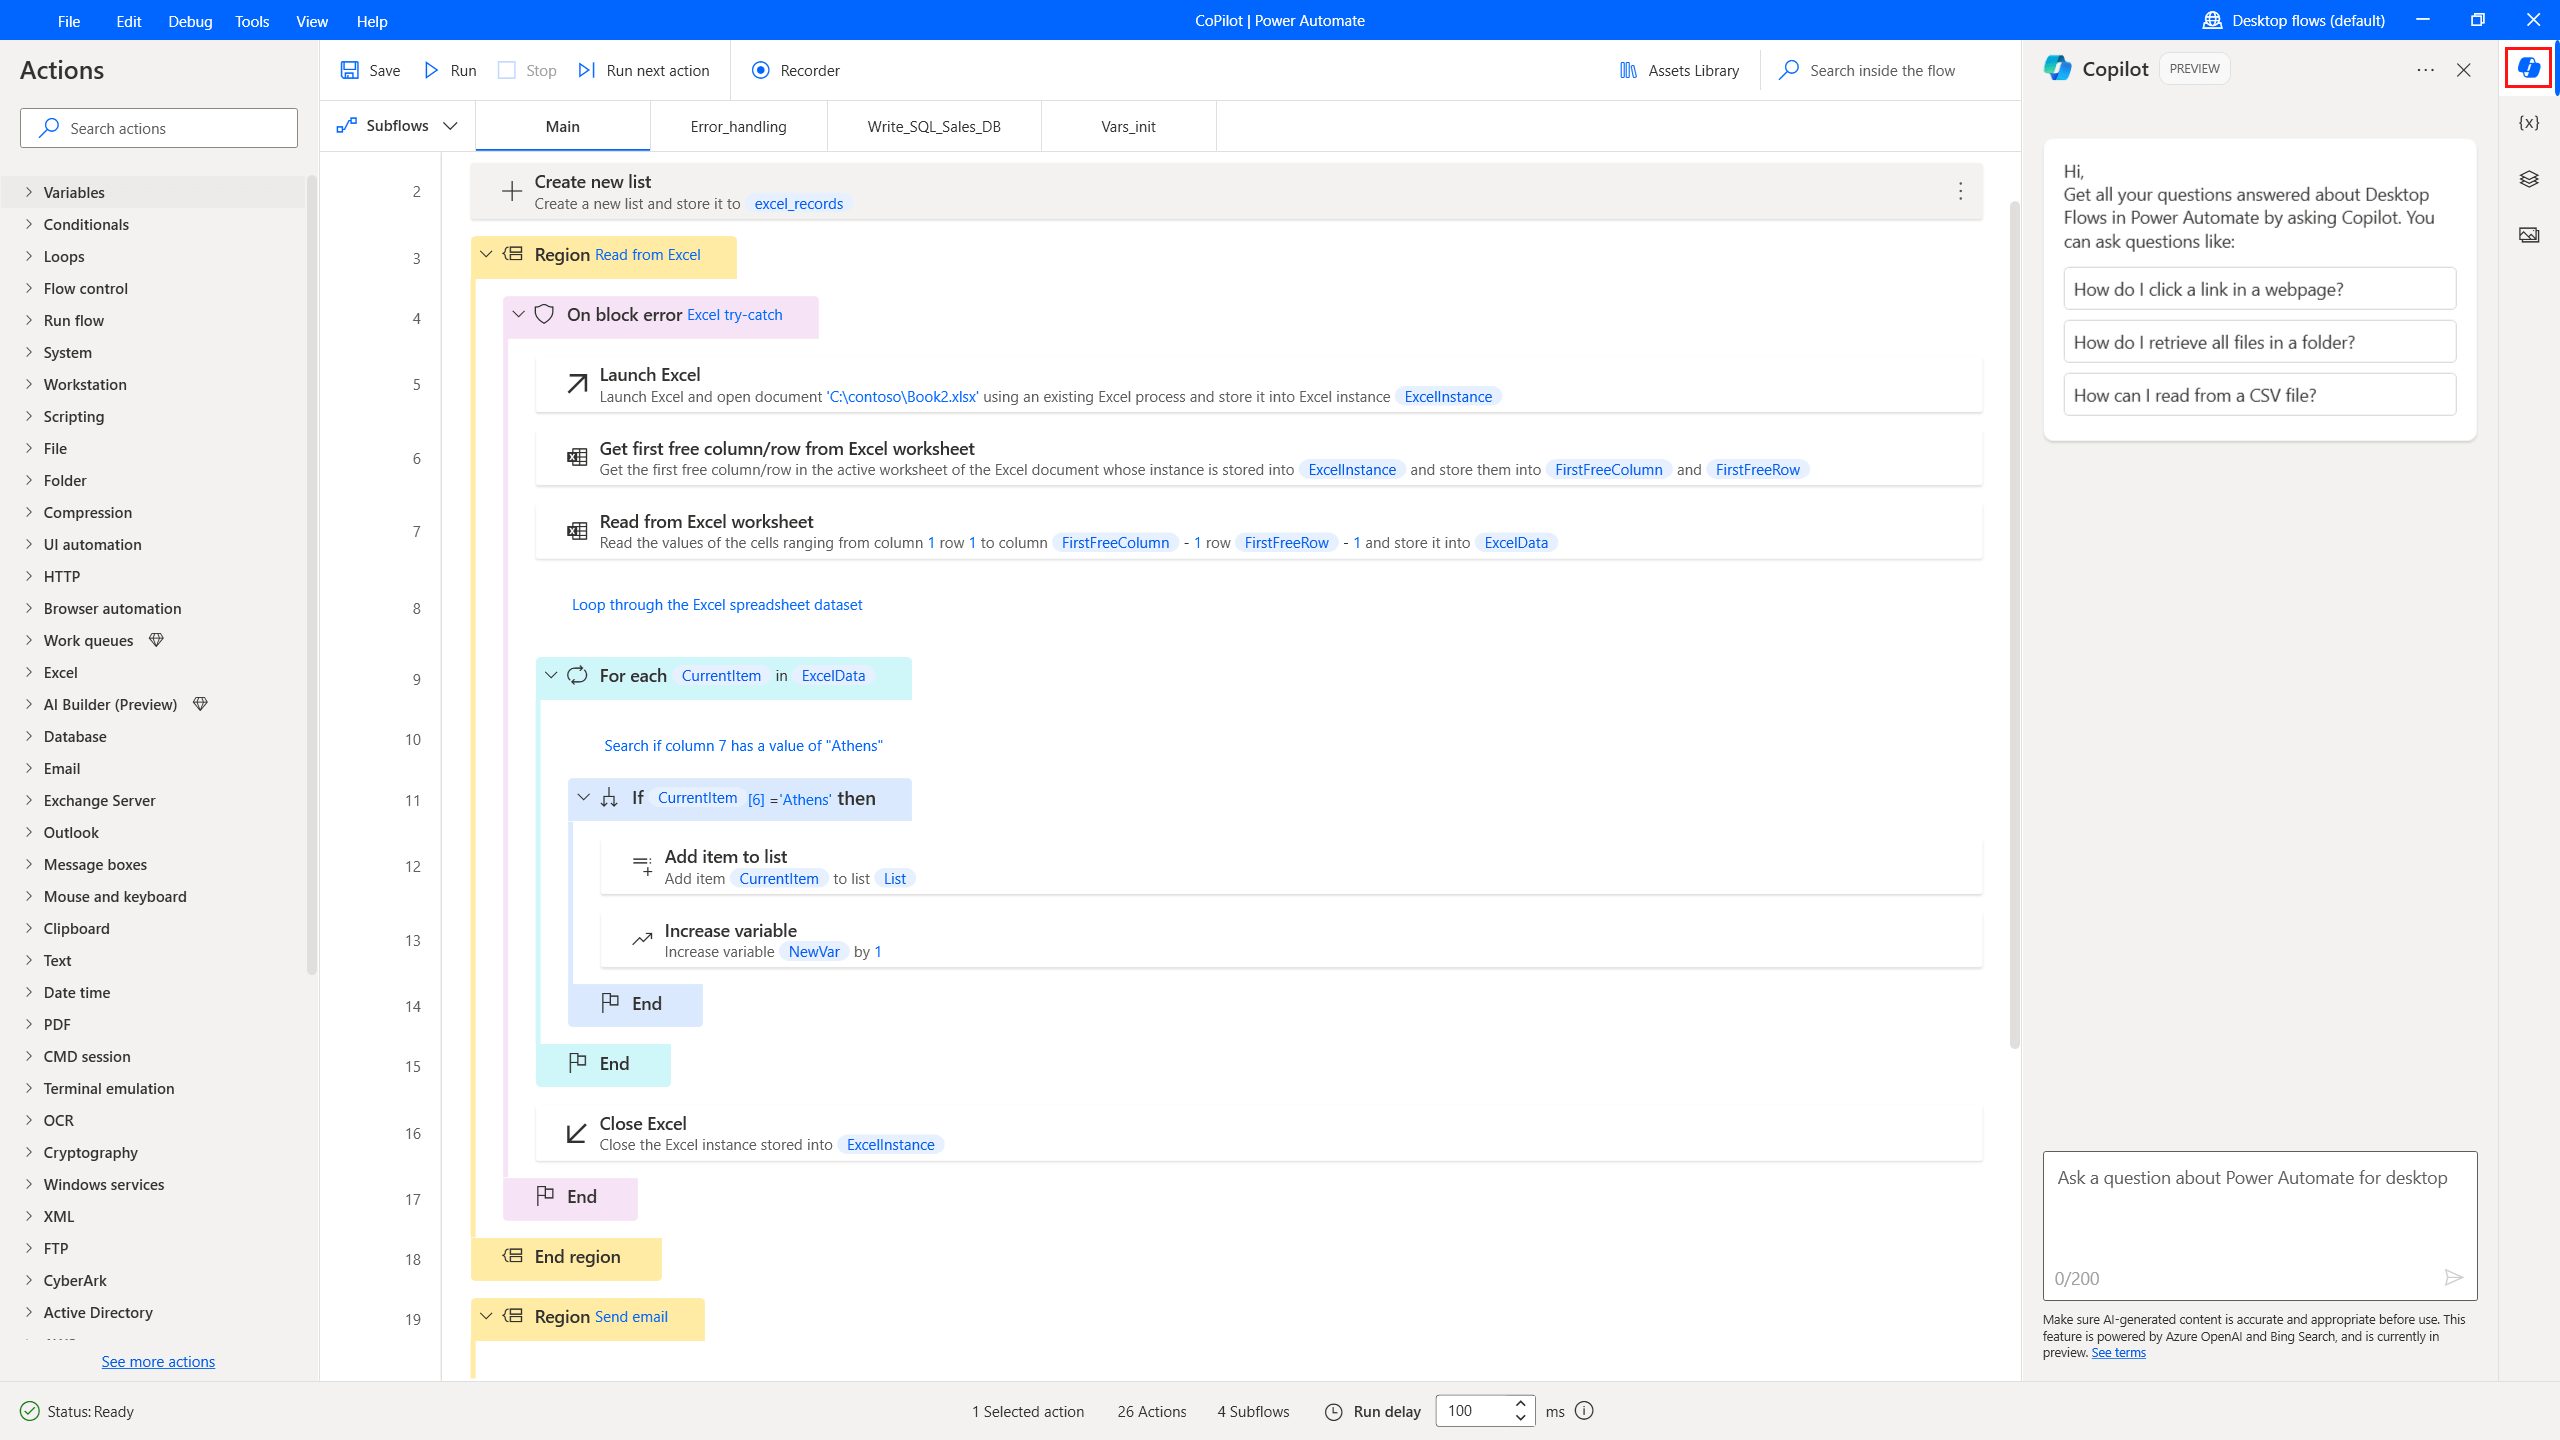Image resolution: width=2560 pixels, height=1440 pixels.
Task: Select the Variables pane {x} icon
Action: point(2529,122)
